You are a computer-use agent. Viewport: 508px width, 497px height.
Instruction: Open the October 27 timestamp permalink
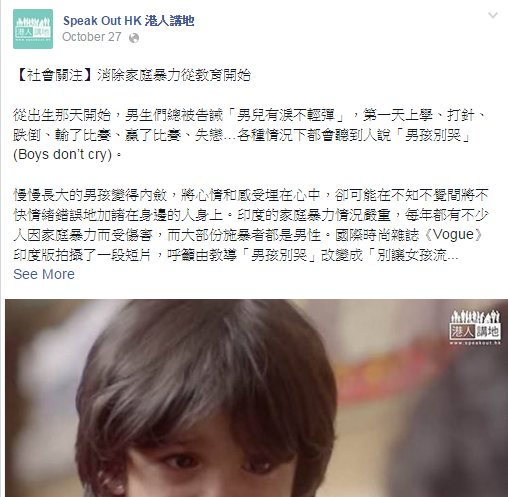(x=92, y=37)
